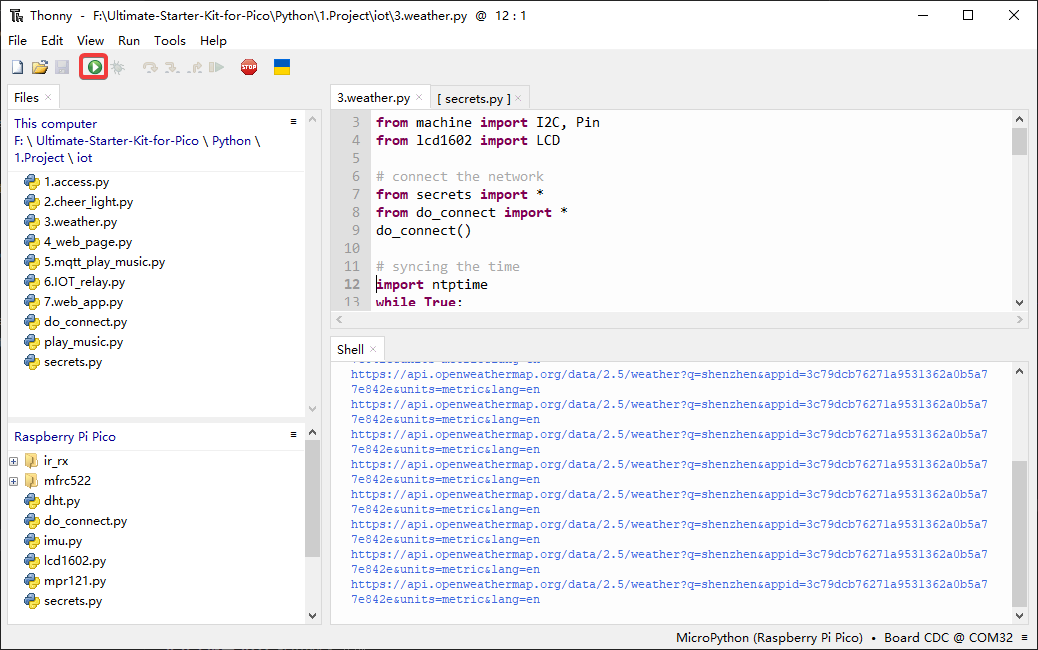Click line number 12 in editor gutter
1038x650 pixels.
tap(352, 284)
